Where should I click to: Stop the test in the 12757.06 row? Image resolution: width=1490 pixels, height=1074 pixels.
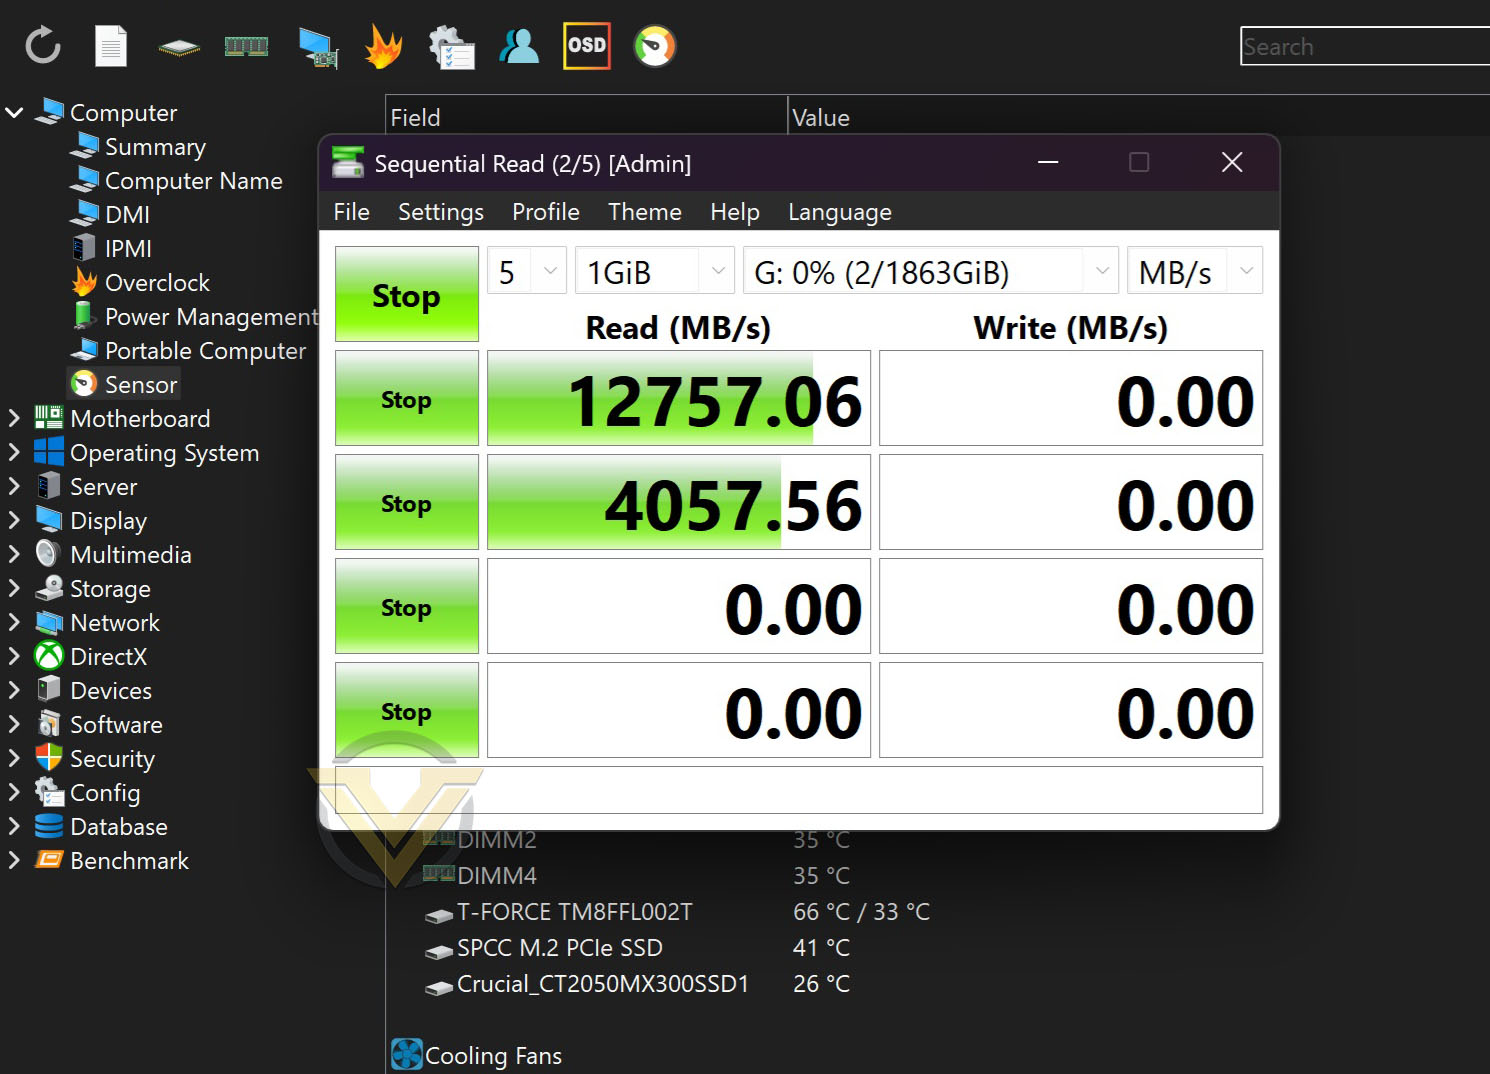tap(407, 399)
